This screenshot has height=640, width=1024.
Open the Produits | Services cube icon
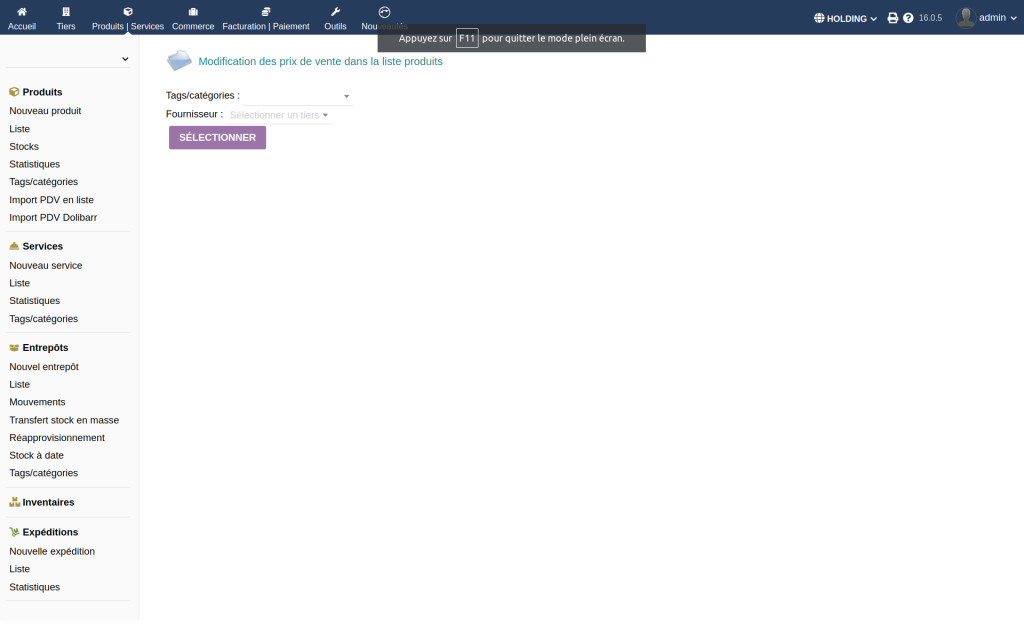(128, 12)
